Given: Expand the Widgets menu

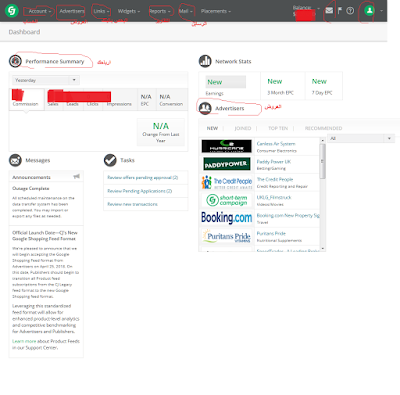Looking at the screenshot, I should (x=129, y=11).
